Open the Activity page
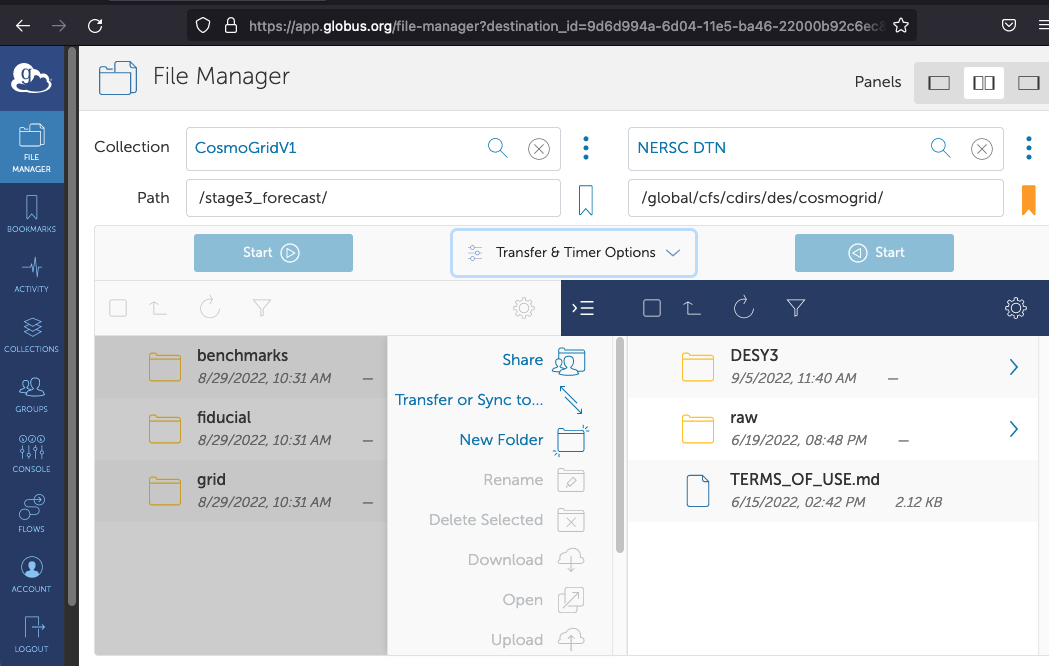Image resolution: width=1049 pixels, height=666 pixels. tap(31, 274)
